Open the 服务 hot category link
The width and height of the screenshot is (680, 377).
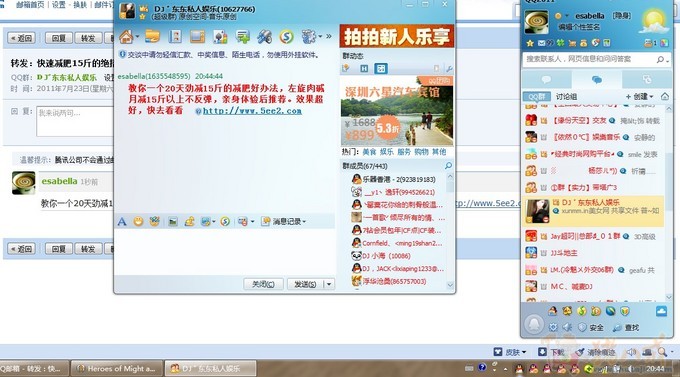(x=404, y=152)
